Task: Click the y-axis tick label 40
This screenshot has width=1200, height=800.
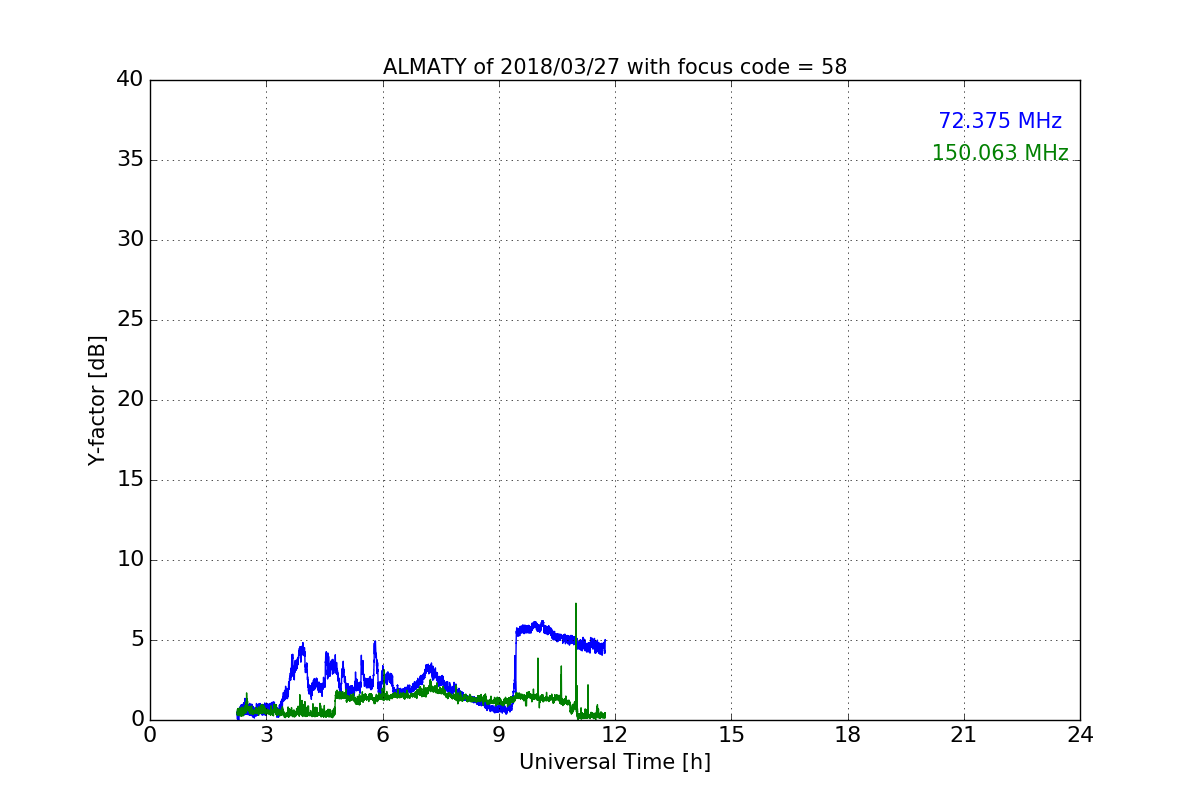Action: click(x=130, y=80)
